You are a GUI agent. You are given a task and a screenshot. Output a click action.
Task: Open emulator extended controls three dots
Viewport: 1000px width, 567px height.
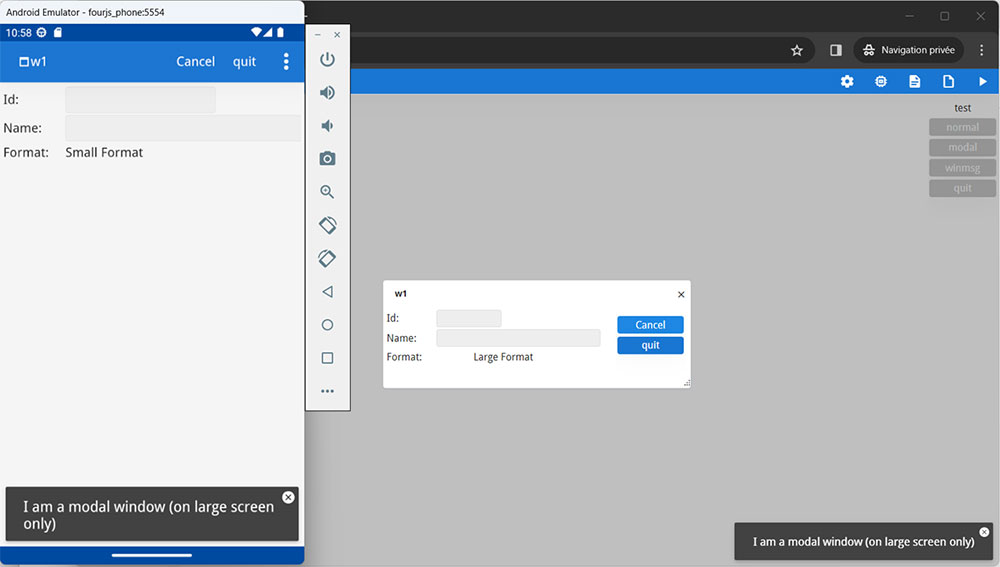(x=327, y=391)
